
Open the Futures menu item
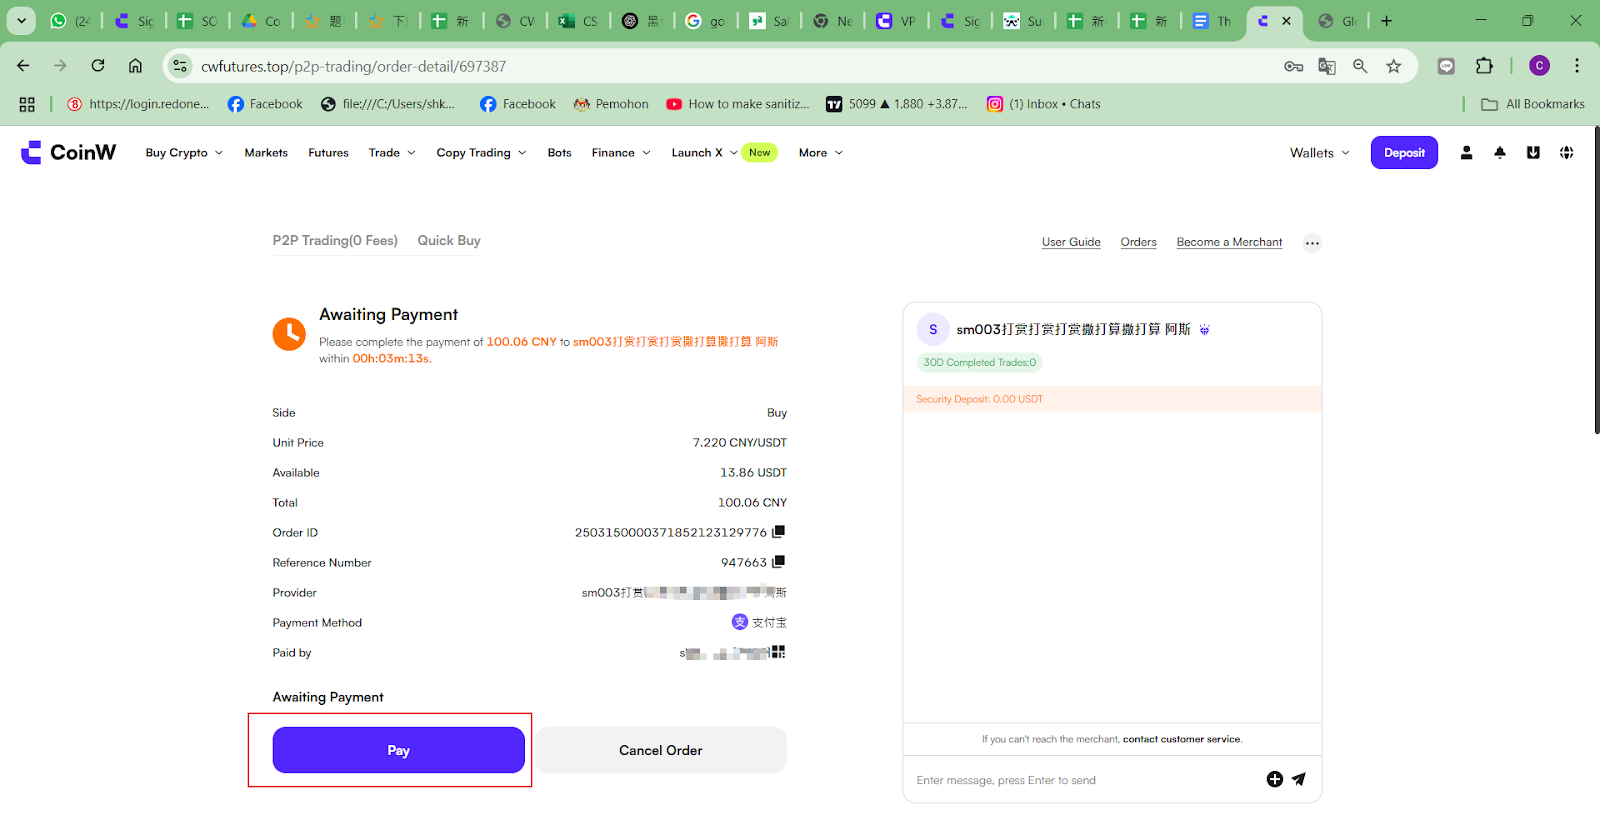[x=328, y=153]
